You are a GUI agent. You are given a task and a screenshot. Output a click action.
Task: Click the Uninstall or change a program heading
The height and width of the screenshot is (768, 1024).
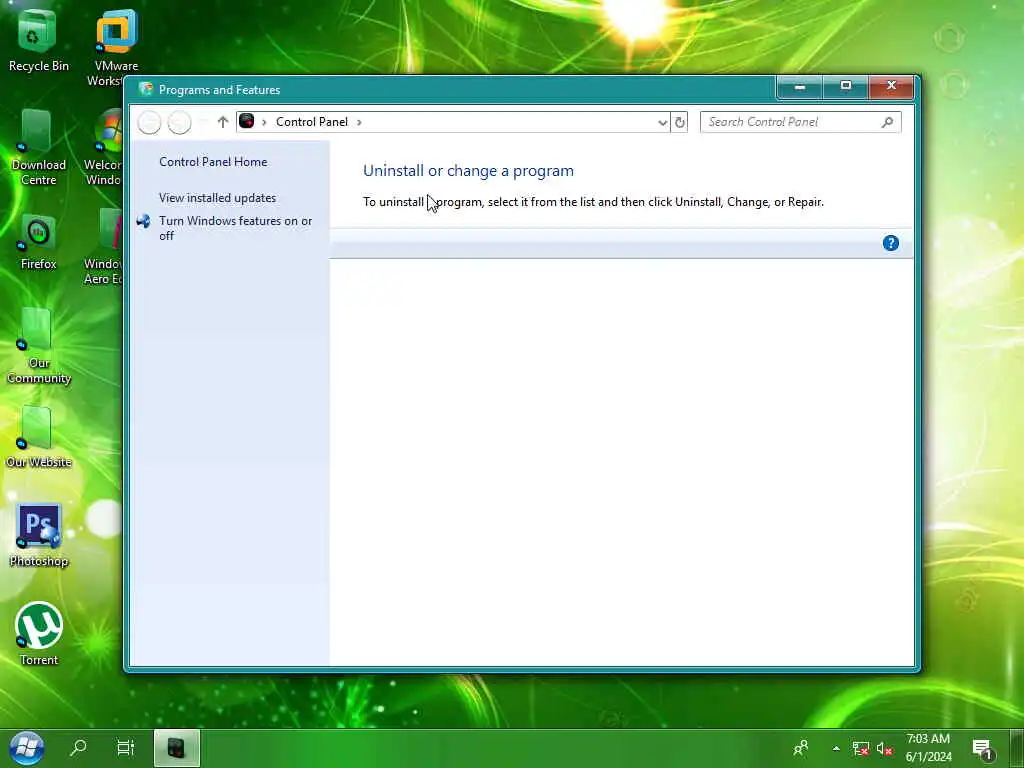click(468, 171)
